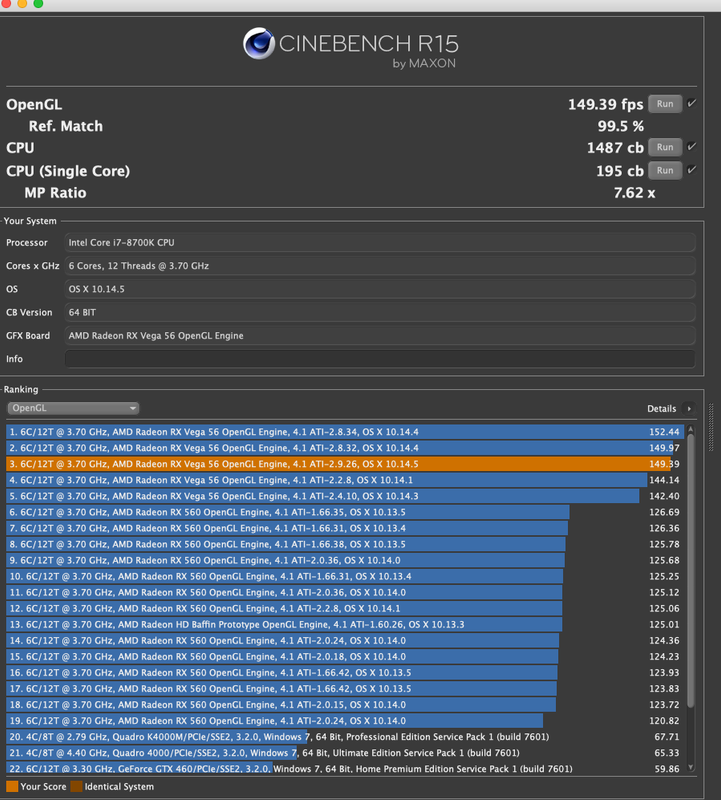The width and height of the screenshot is (721, 800).
Task: Toggle the CPU Single Core checkbox
Action: coord(691,170)
